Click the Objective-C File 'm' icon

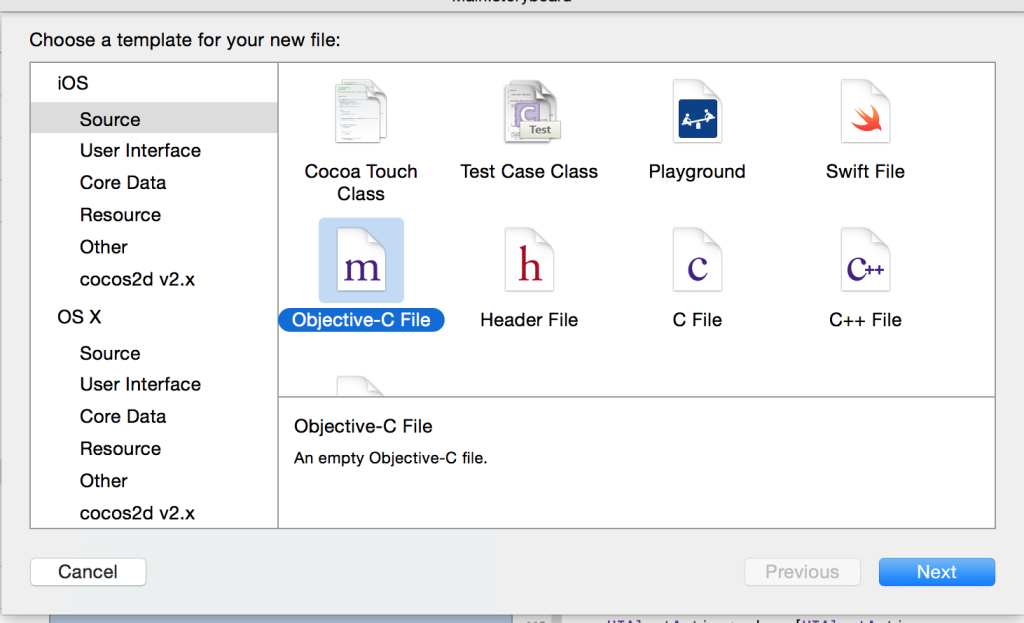[361, 260]
